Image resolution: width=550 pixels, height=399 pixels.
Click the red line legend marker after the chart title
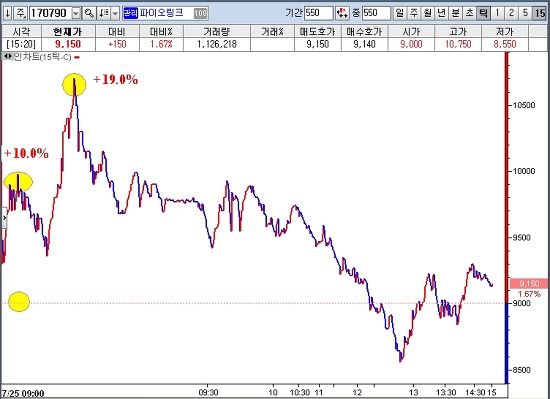tap(77, 58)
